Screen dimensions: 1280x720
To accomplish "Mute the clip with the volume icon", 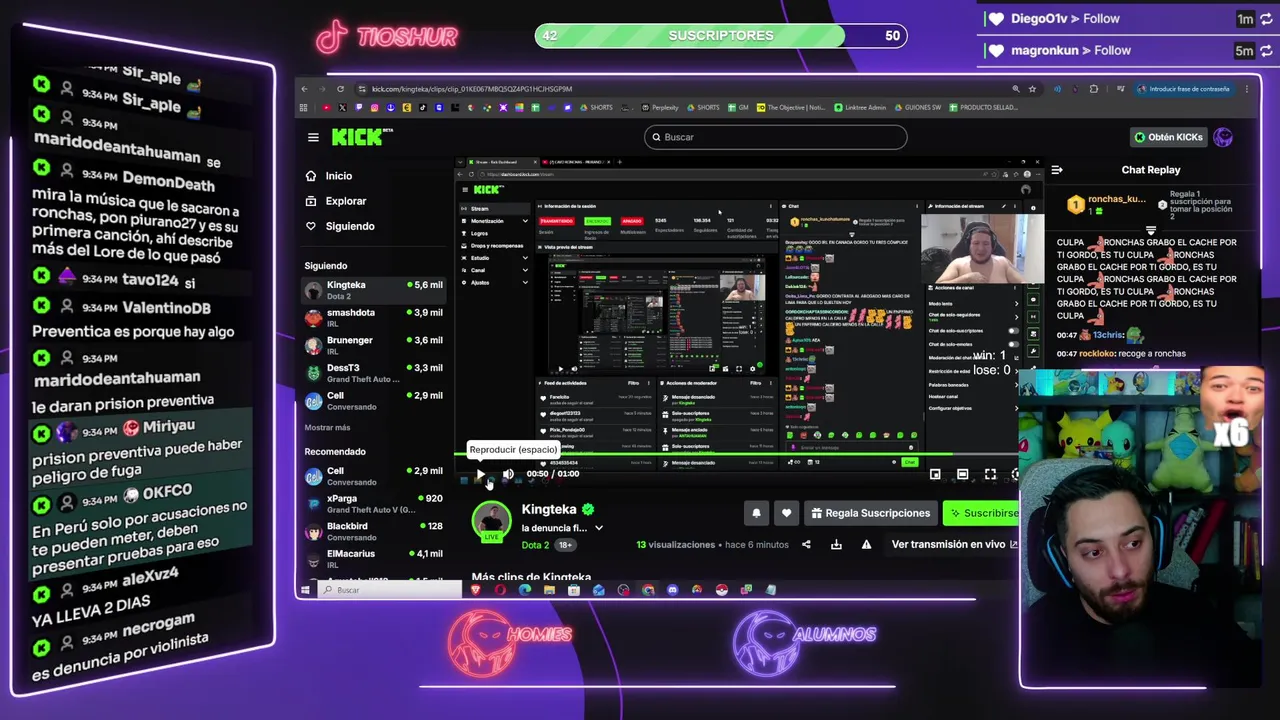I will (x=508, y=474).
